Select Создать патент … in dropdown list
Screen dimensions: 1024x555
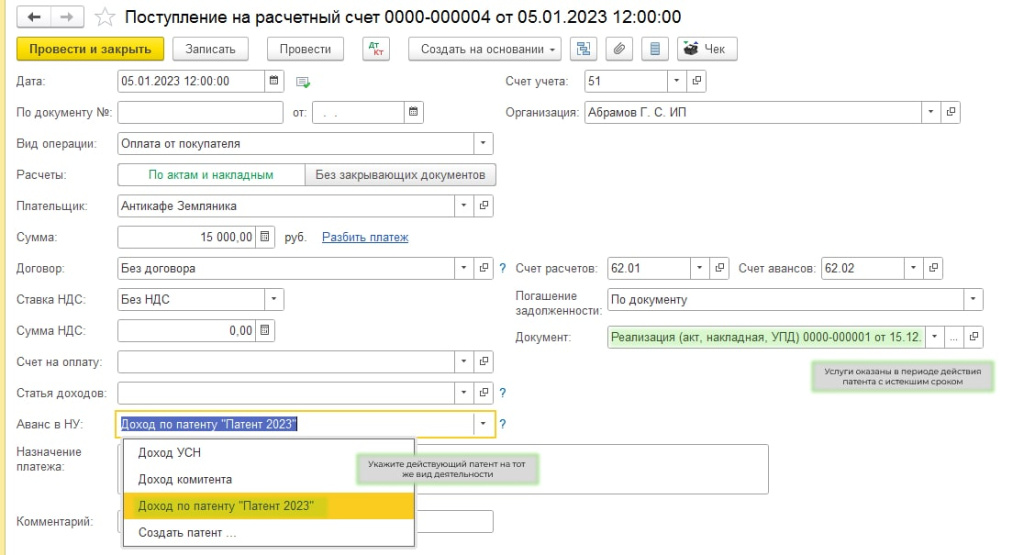click(x=187, y=533)
